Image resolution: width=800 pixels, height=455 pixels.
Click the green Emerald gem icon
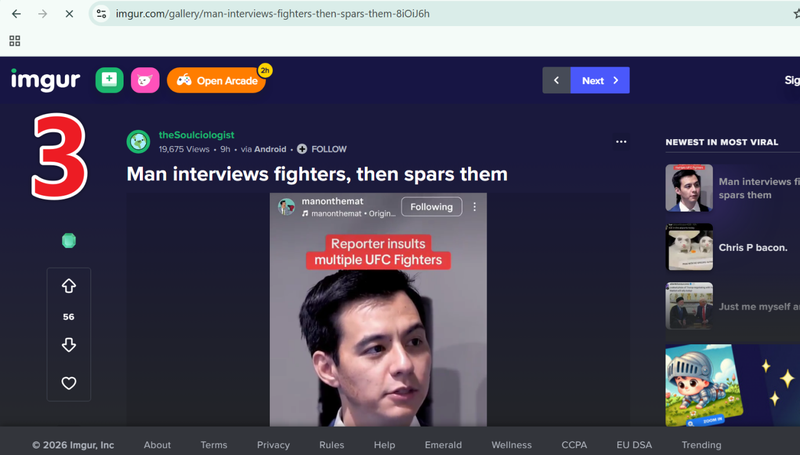coord(69,240)
